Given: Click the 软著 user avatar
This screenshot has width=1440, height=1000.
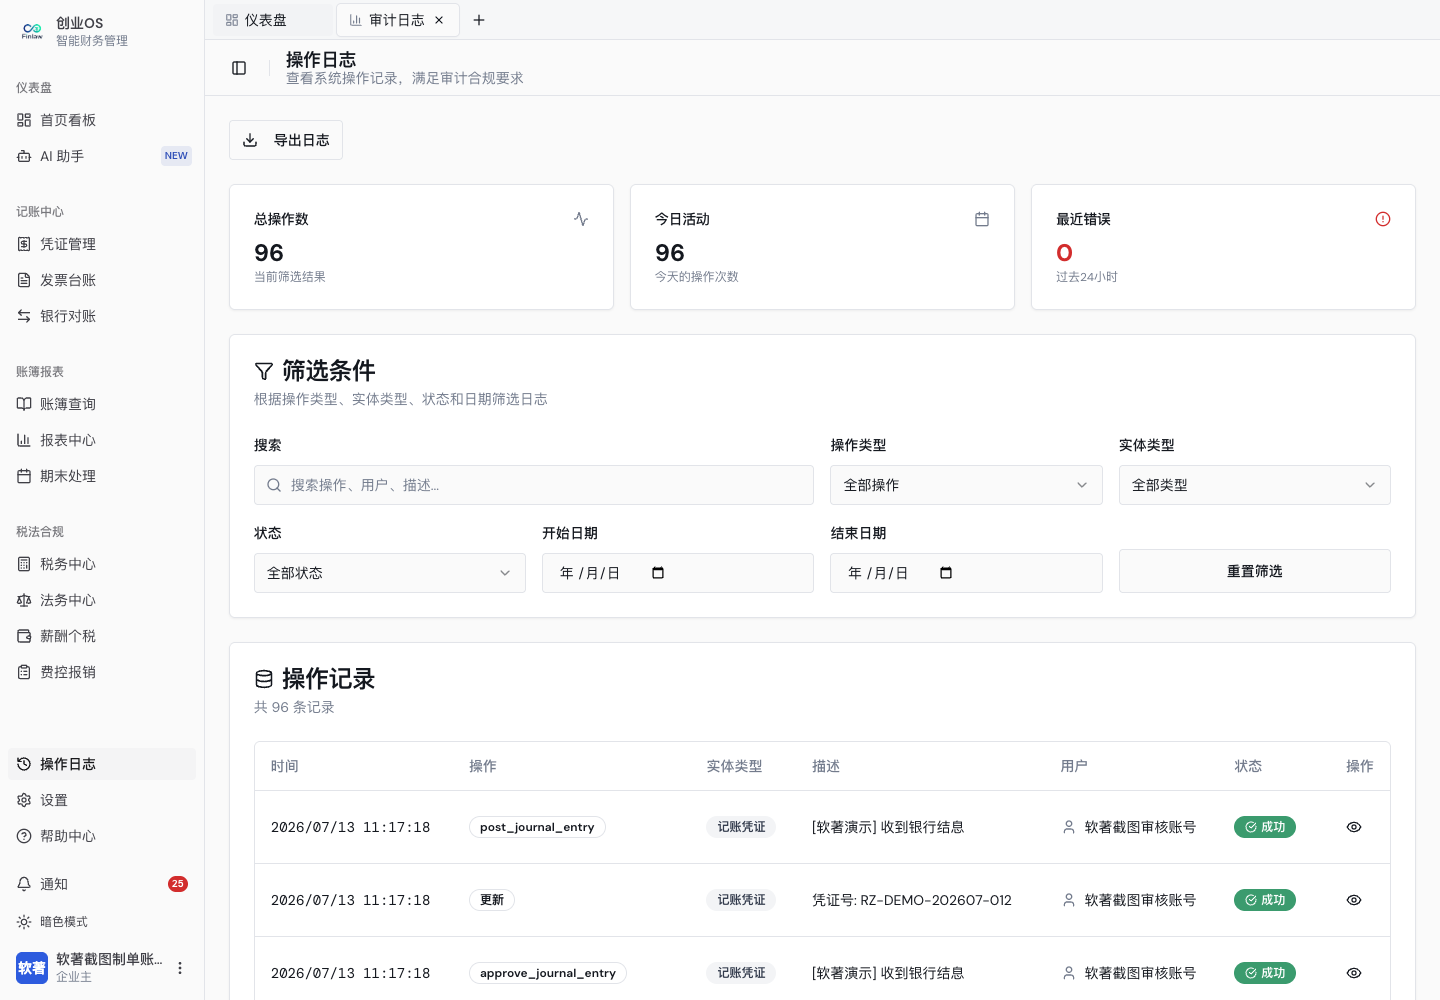Looking at the screenshot, I should 32,968.
